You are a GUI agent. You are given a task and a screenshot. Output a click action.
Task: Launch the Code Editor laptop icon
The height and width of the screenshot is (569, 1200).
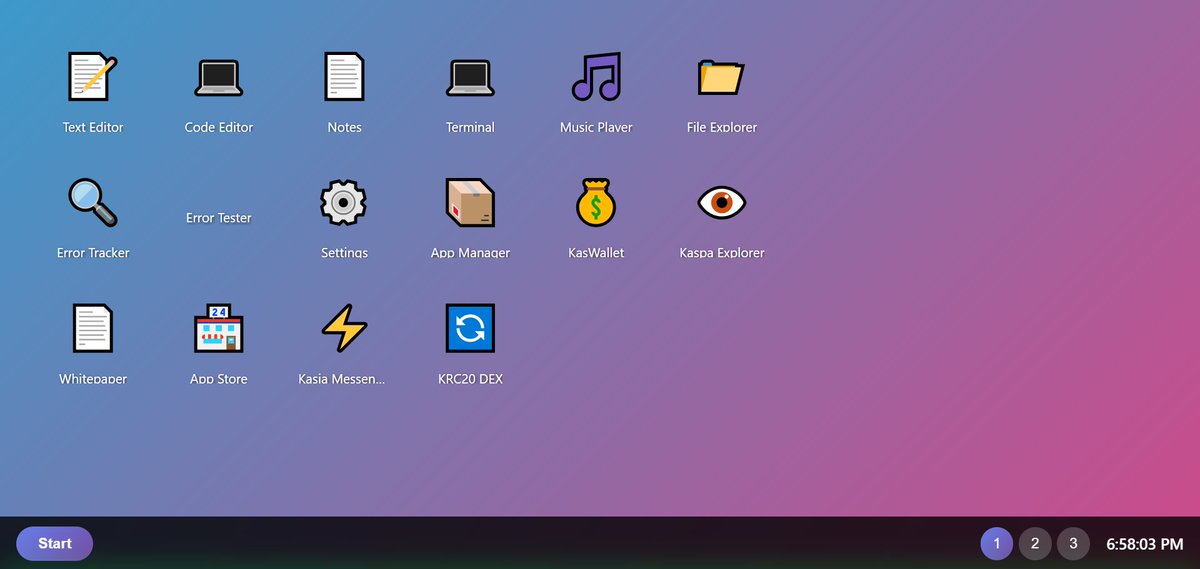(219, 77)
